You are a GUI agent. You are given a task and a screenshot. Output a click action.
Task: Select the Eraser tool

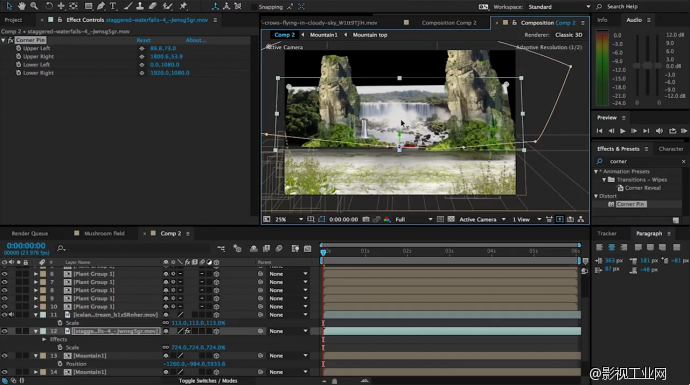pos(153,6)
